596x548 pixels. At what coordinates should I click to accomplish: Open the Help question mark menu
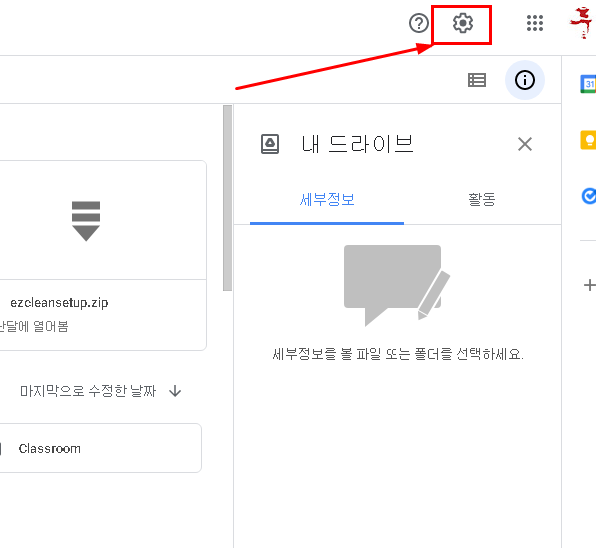point(418,23)
